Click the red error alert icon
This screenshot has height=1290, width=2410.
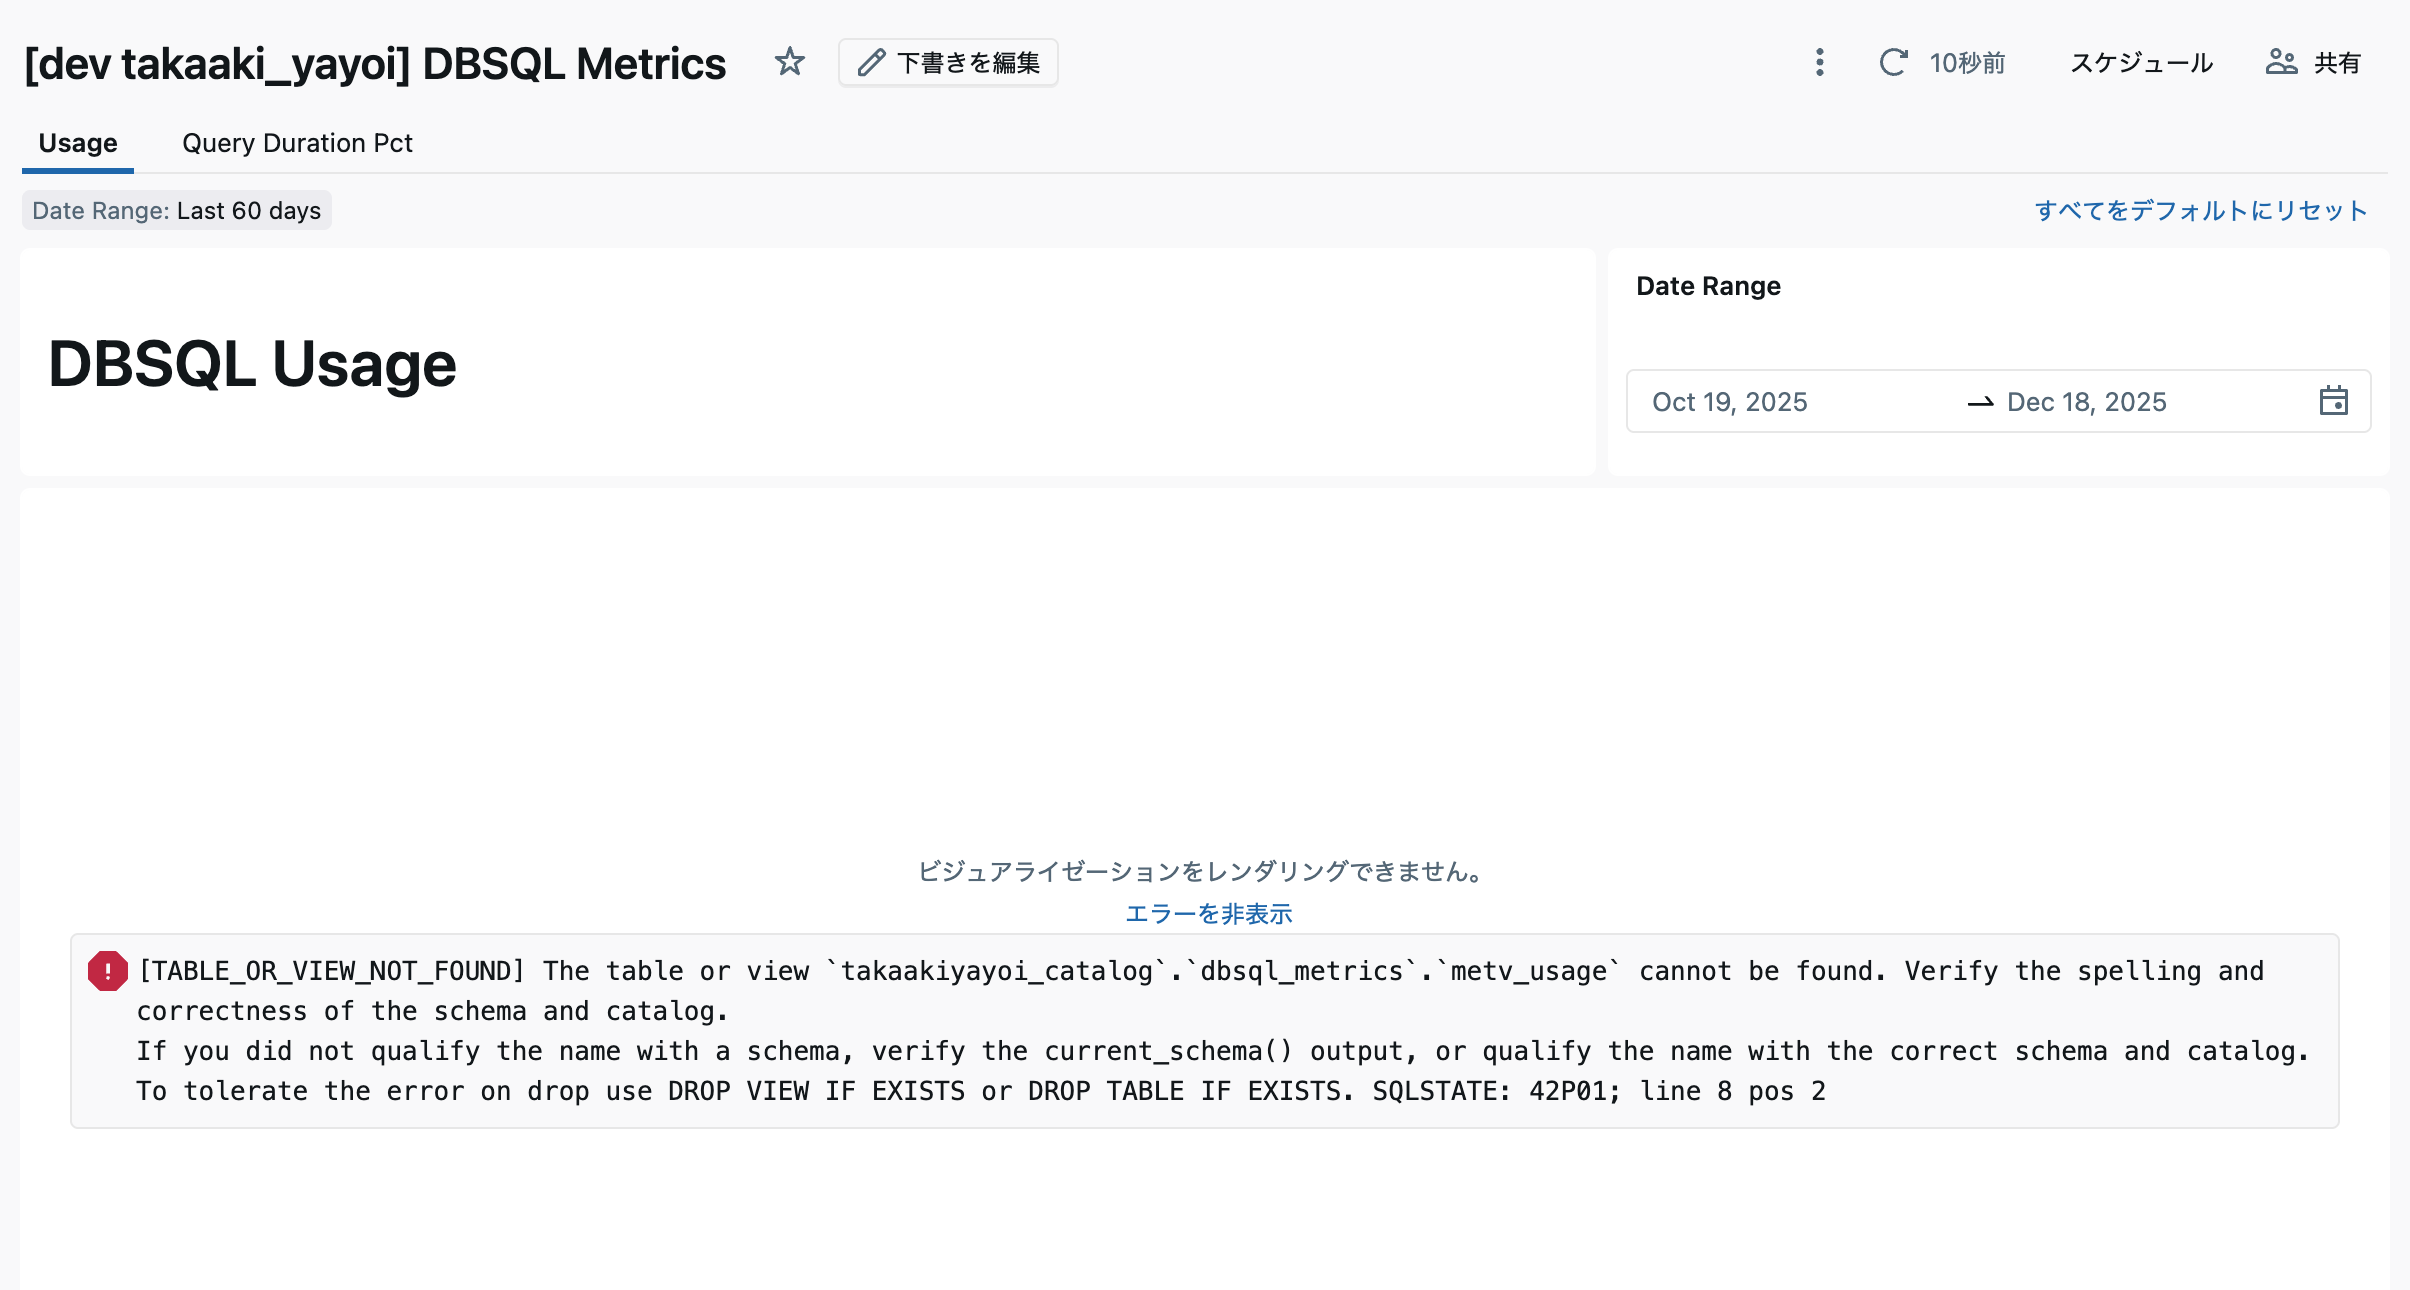click(x=106, y=970)
